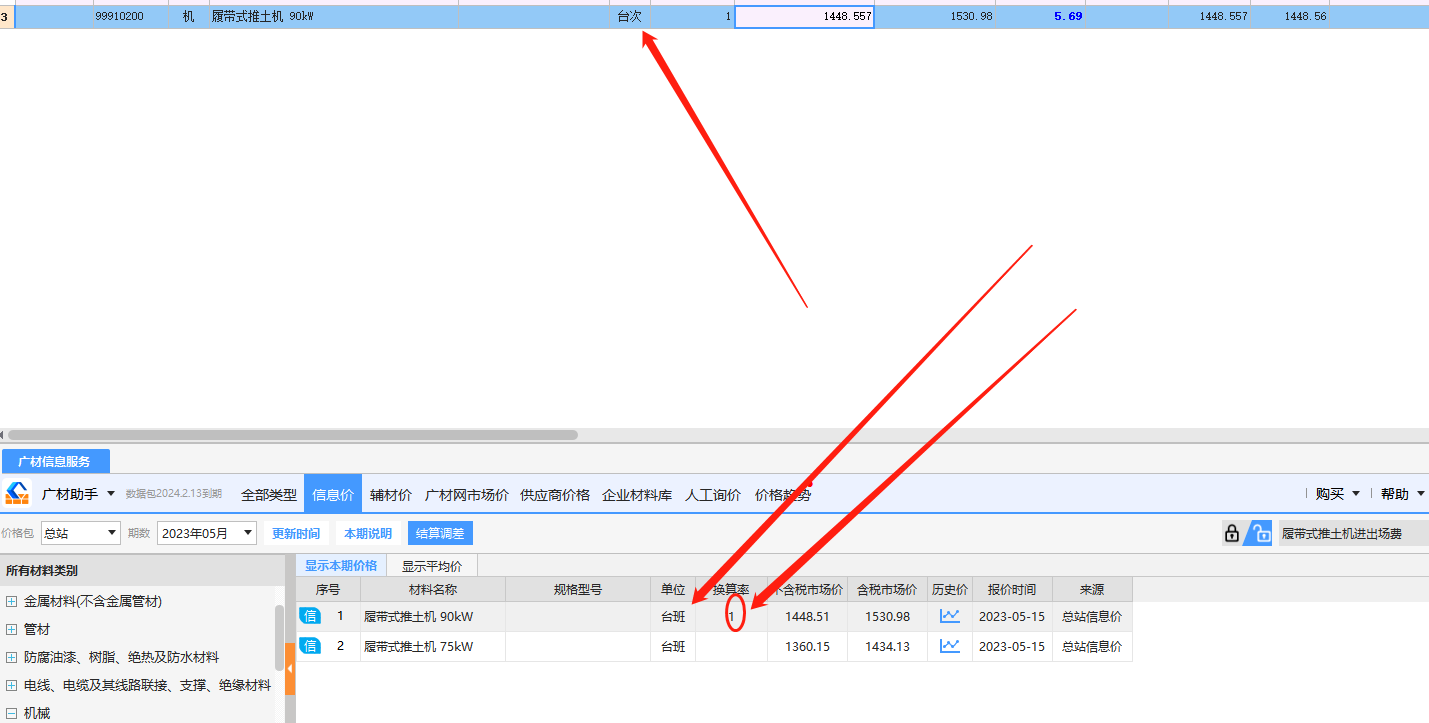Click the 信 badge on row 1
1429x723 pixels.
click(310, 616)
